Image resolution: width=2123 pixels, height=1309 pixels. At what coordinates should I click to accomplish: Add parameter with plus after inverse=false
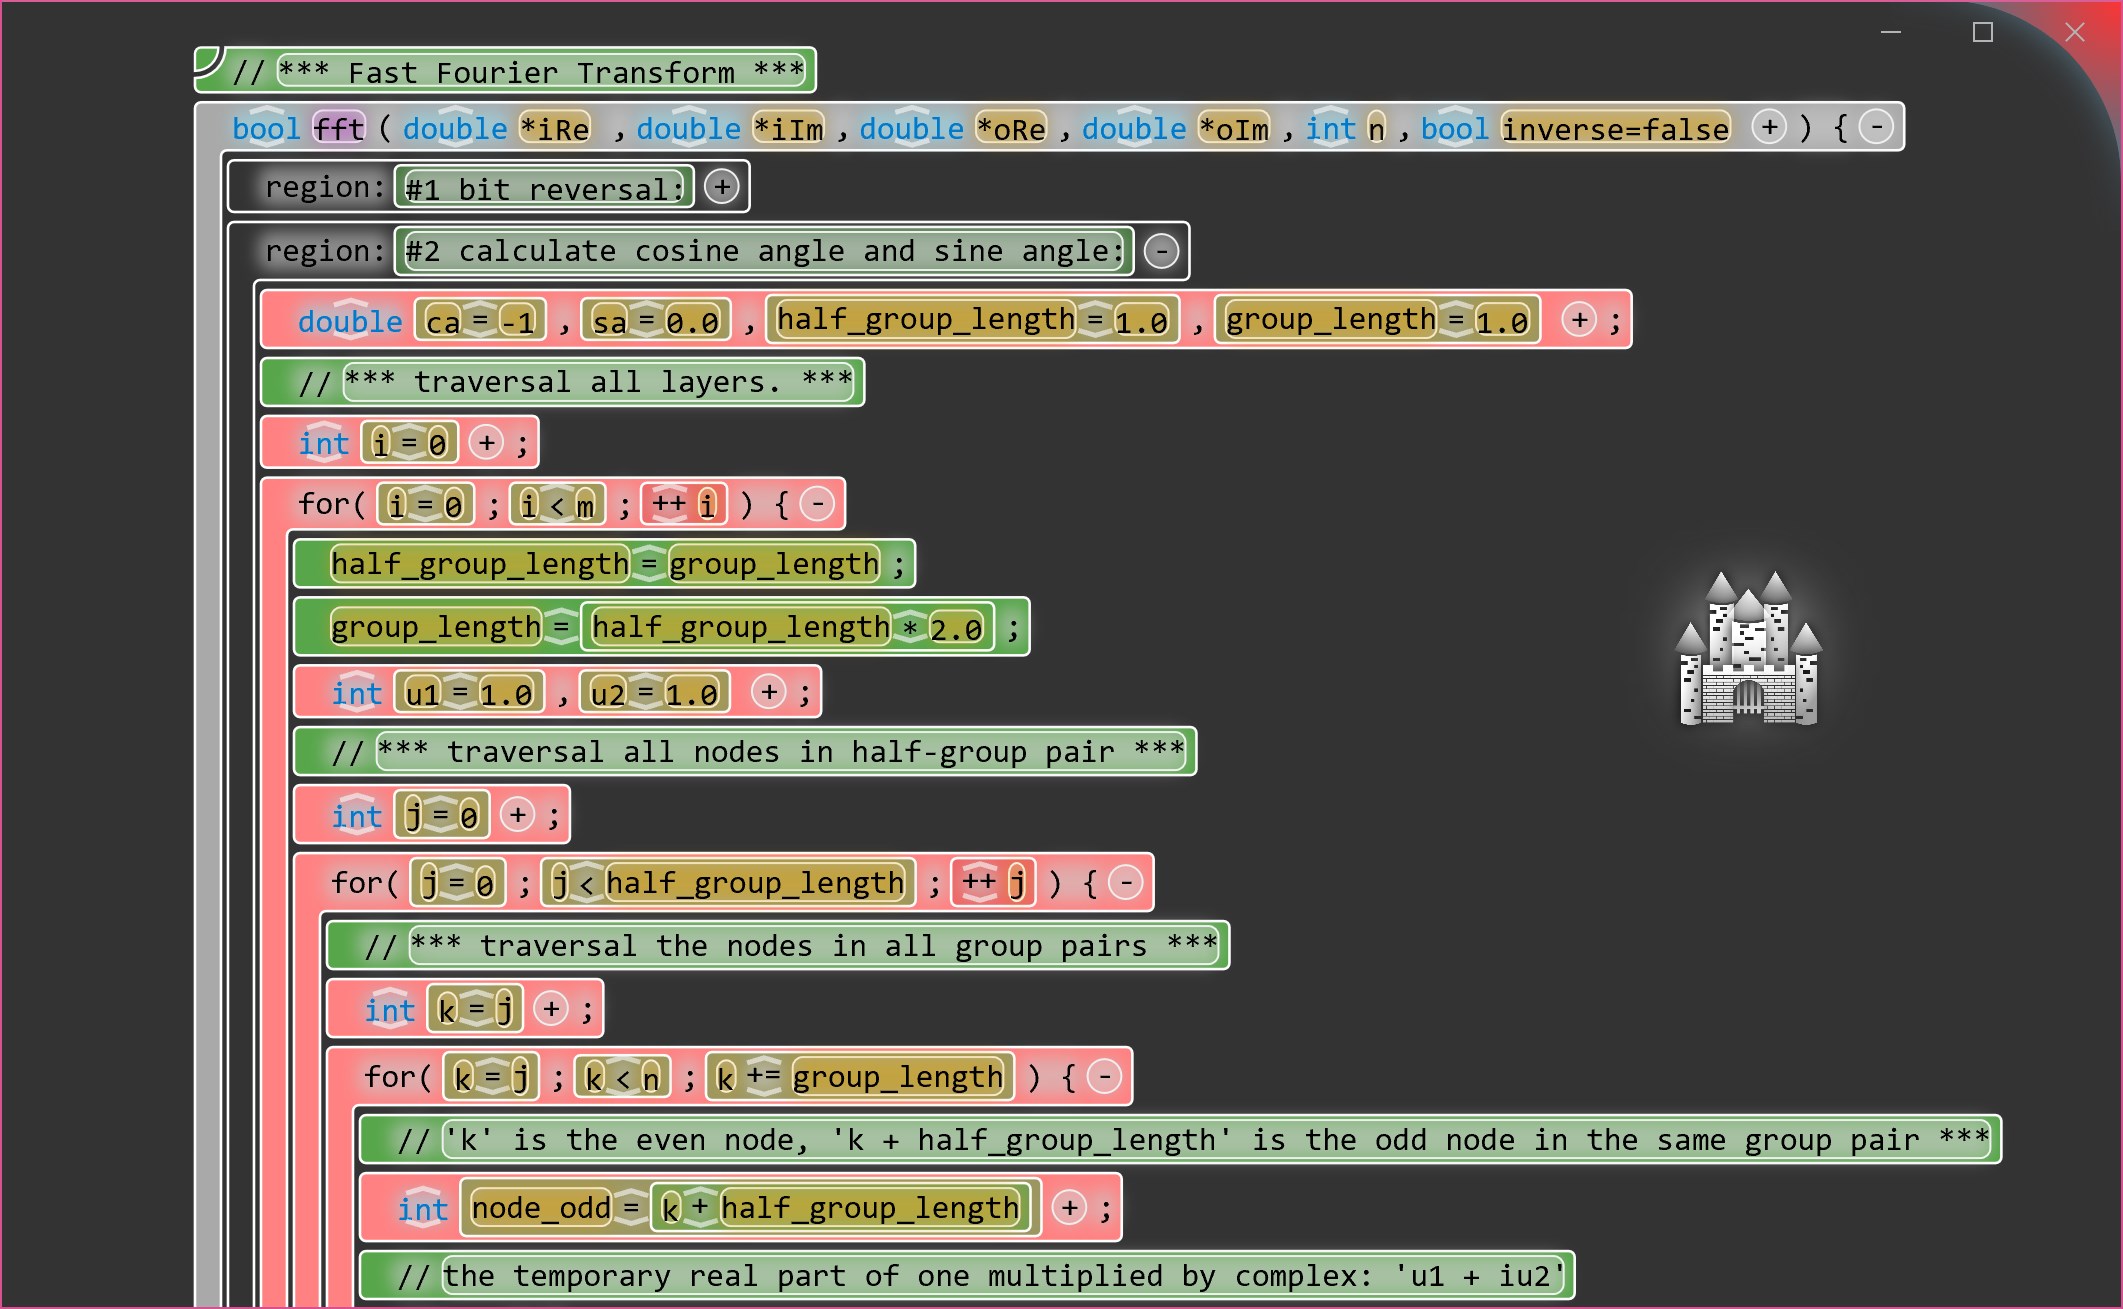coord(1769,127)
